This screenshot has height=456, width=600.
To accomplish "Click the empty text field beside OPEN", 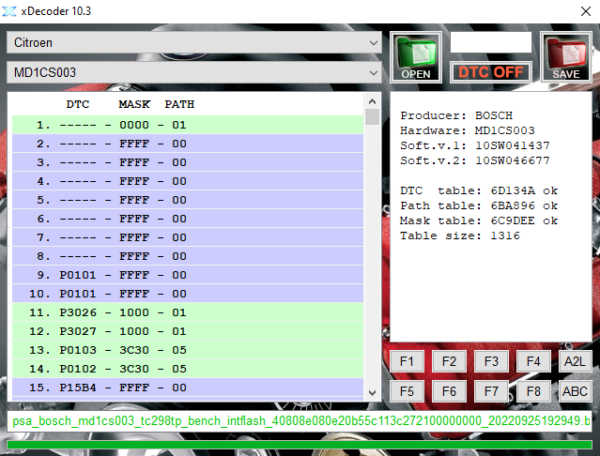I will point(490,42).
